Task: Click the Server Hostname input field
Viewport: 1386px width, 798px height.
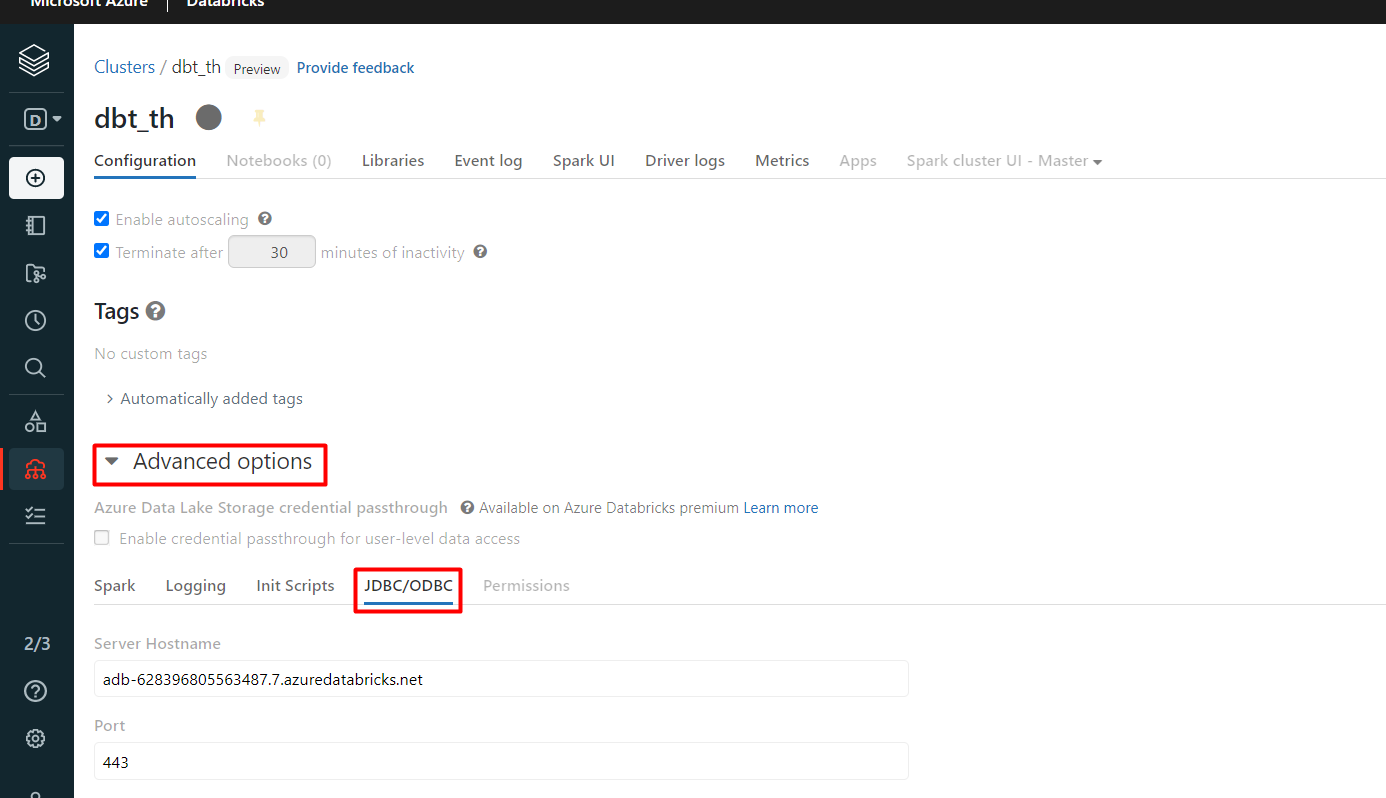Action: [500, 678]
